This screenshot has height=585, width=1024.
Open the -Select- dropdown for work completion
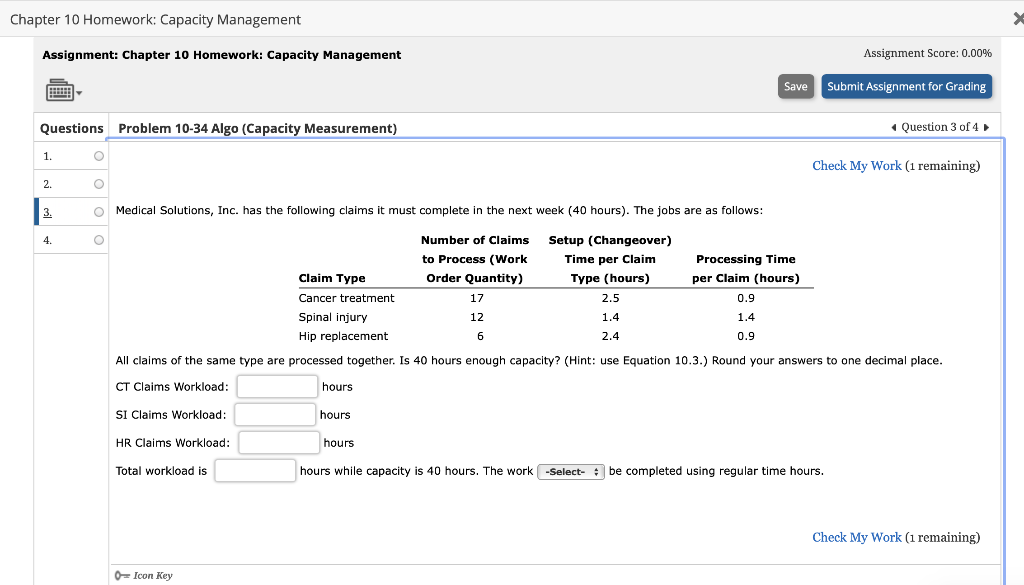(x=571, y=471)
